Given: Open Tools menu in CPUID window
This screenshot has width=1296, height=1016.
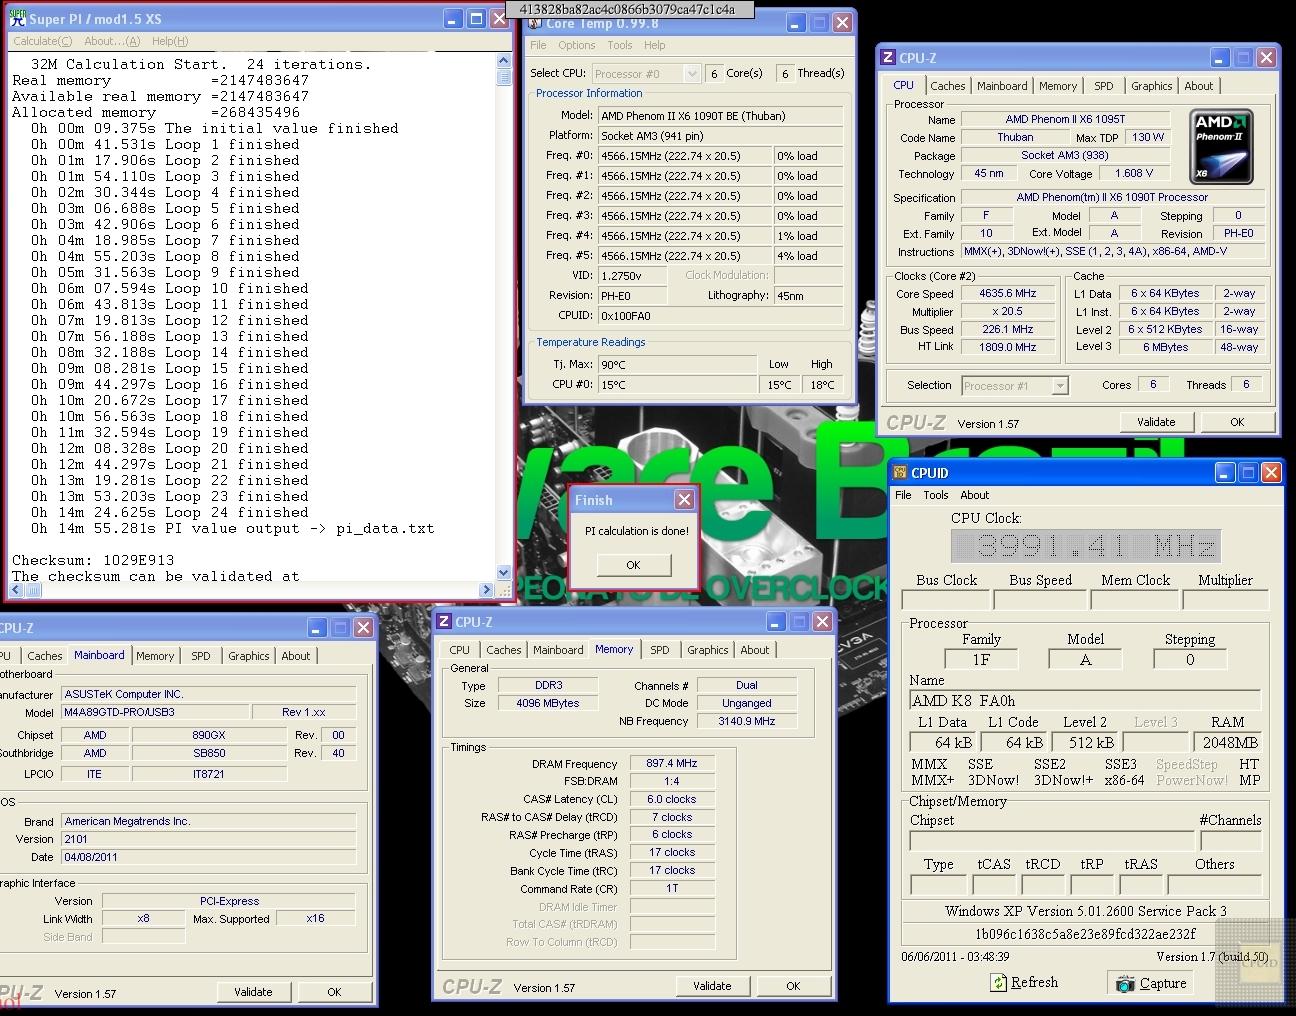Looking at the screenshot, I should click(x=936, y=495).
